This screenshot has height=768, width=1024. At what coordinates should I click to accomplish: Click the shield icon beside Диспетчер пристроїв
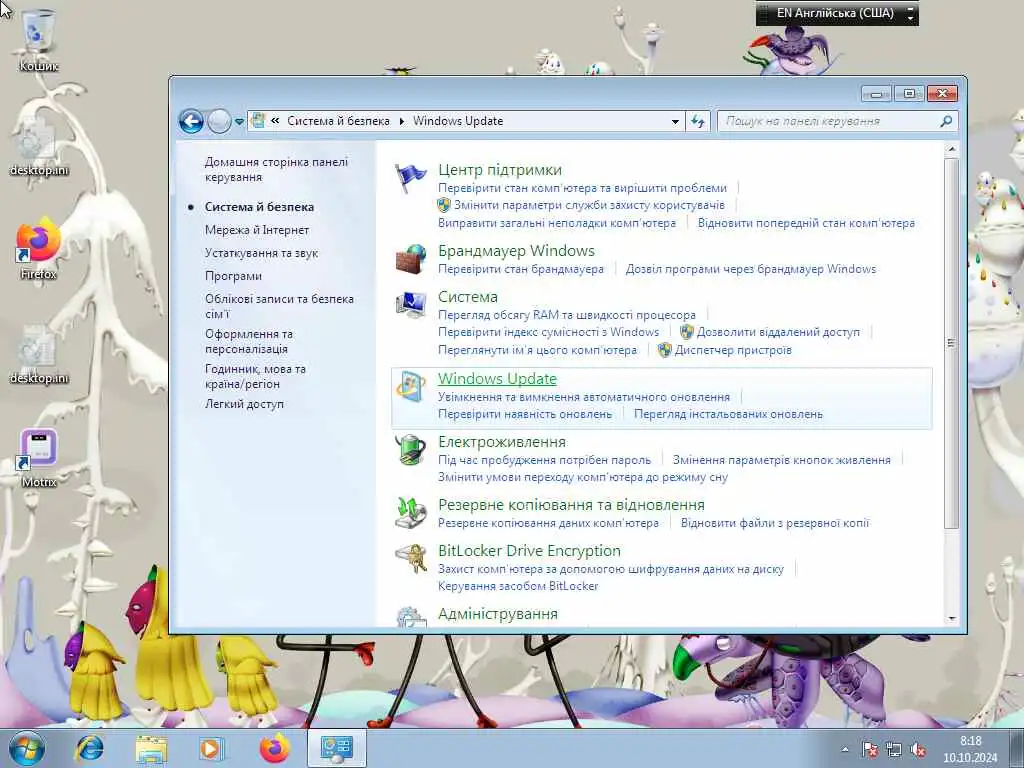[x=664, y=350]
